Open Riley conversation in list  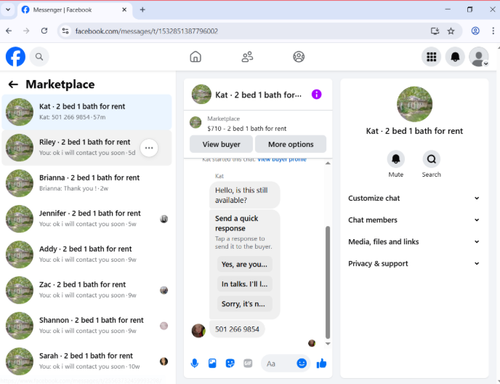tap(87, 148)
